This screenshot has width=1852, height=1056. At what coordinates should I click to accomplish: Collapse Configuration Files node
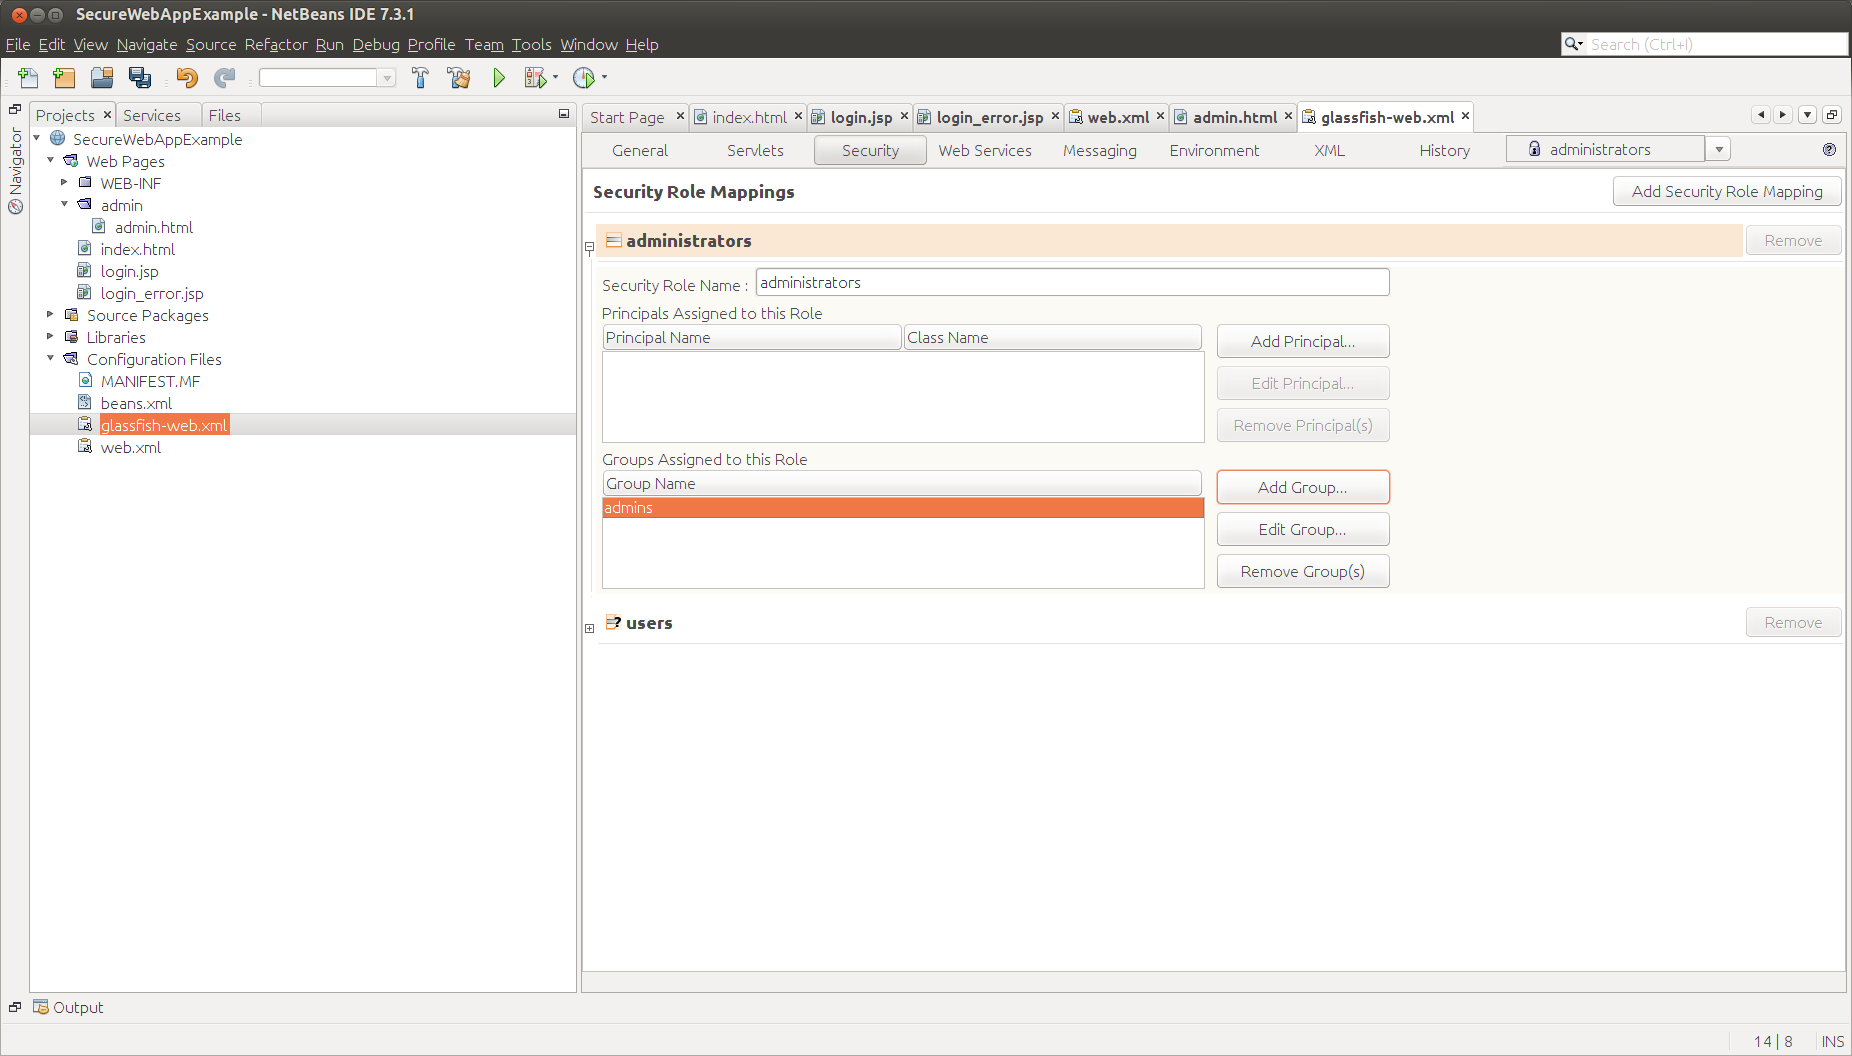click(x=51, y=358)
